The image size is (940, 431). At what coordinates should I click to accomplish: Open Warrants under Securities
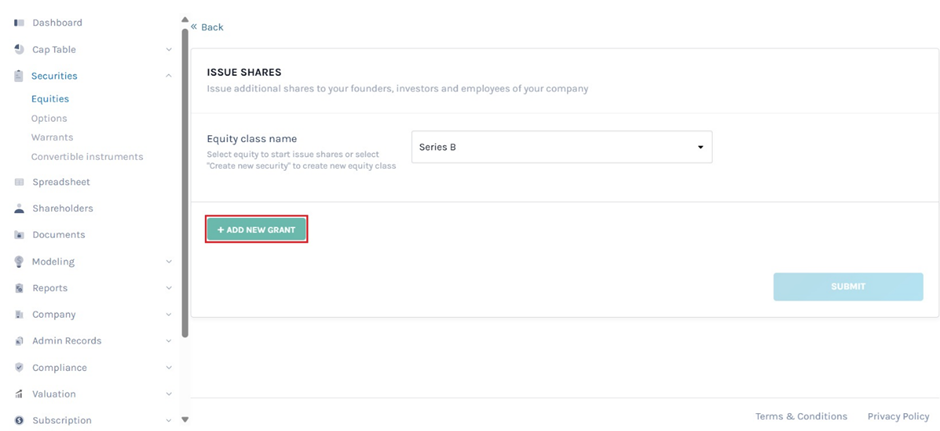click(x=52, y=137)
